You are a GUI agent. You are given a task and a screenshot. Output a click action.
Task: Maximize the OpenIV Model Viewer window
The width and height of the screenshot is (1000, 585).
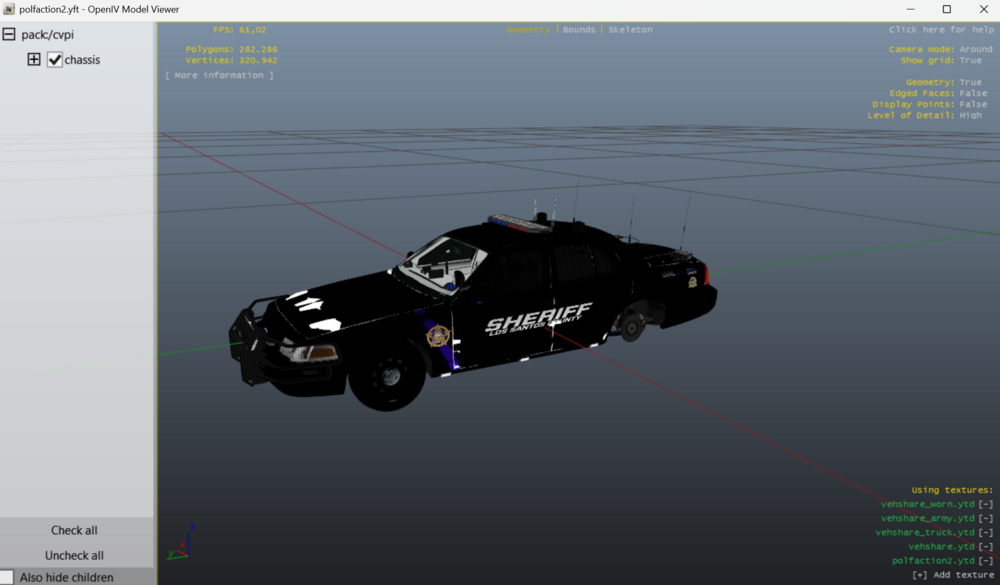pyautogui.click(x=946, y=9)
